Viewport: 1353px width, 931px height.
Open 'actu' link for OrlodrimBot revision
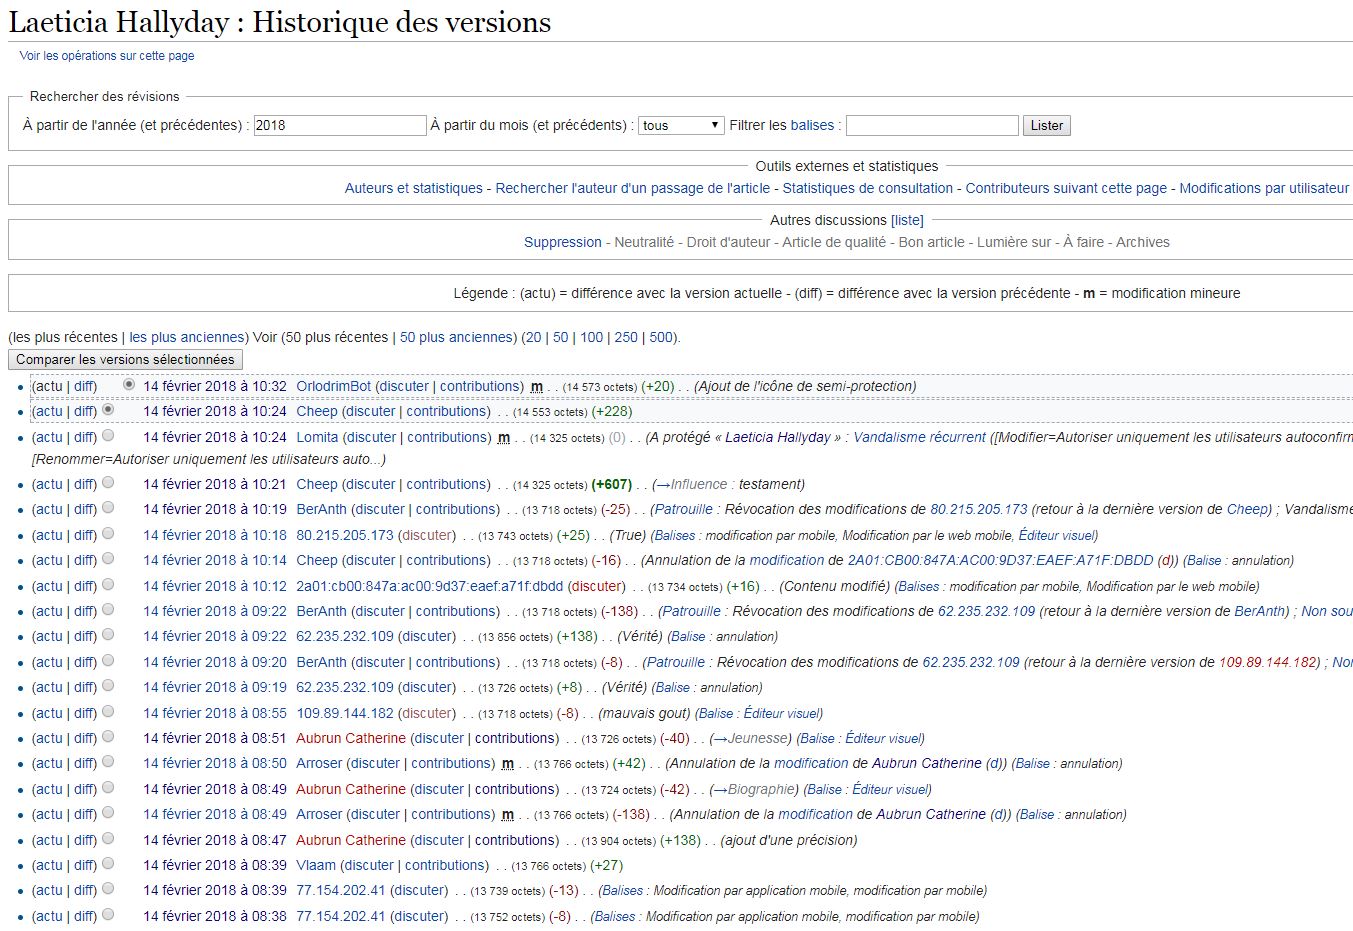[x=48, y=386]
